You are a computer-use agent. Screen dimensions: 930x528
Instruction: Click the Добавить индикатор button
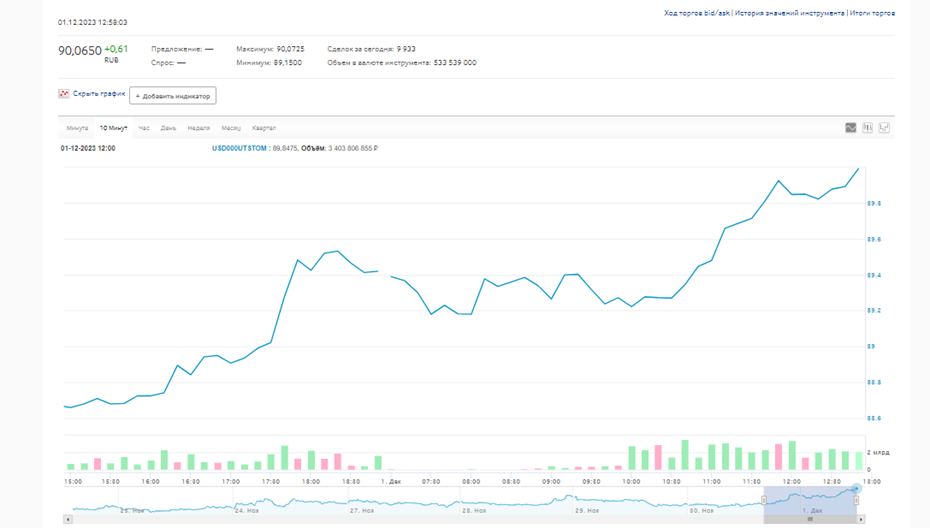point(173,96)
